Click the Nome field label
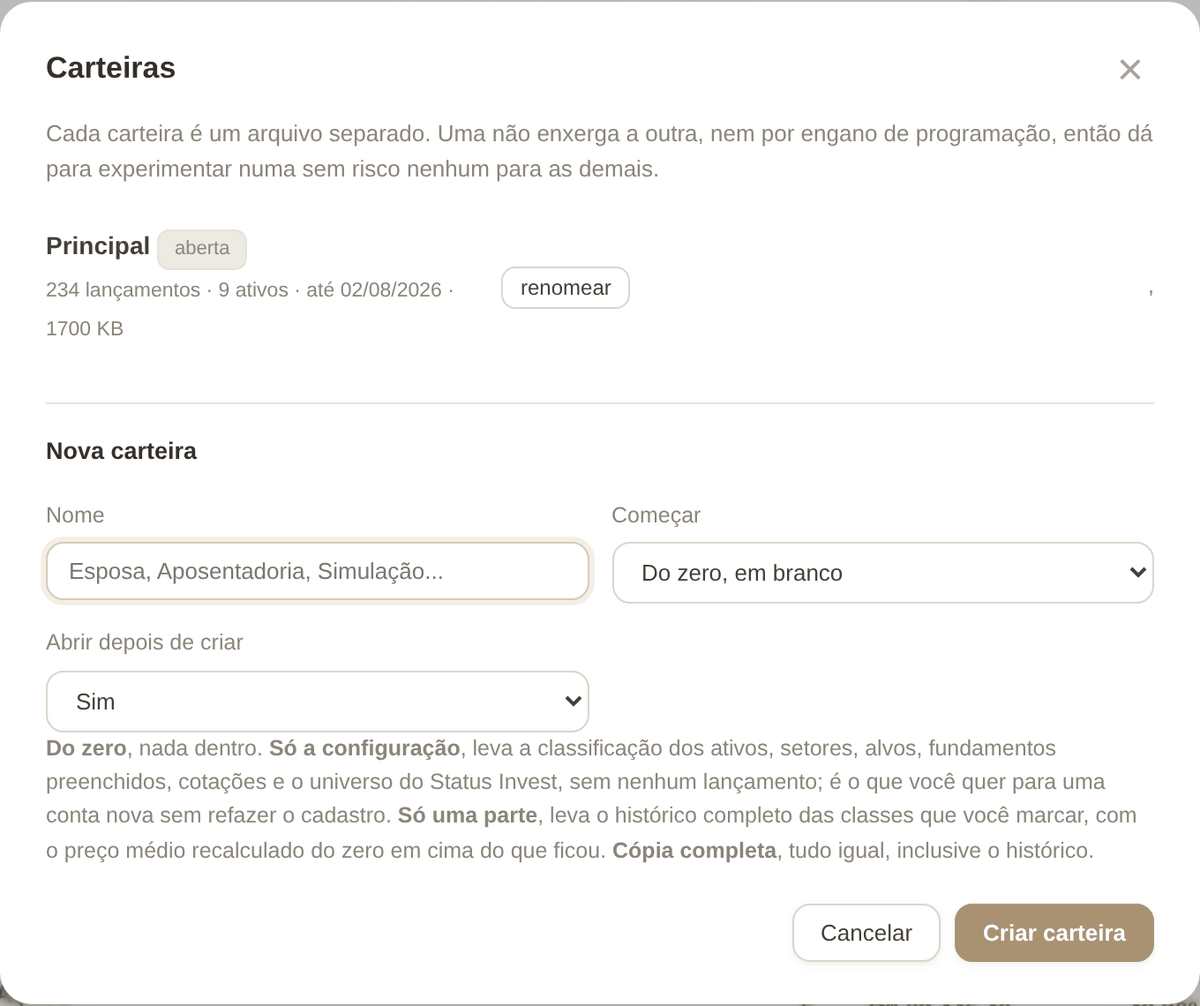The width and height of the screenshot is (1200, 1006). (75, 515)
